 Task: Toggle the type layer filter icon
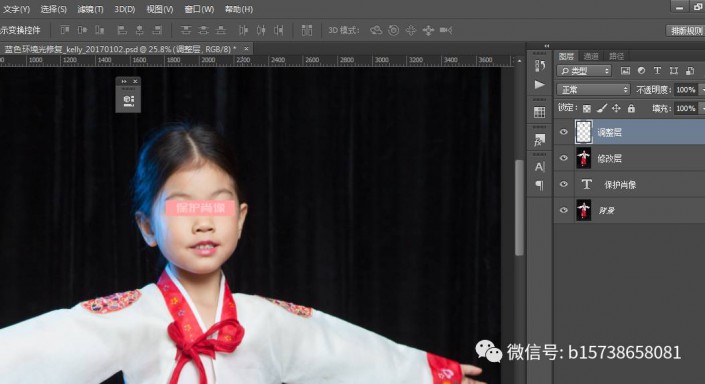tap(657, 71)
